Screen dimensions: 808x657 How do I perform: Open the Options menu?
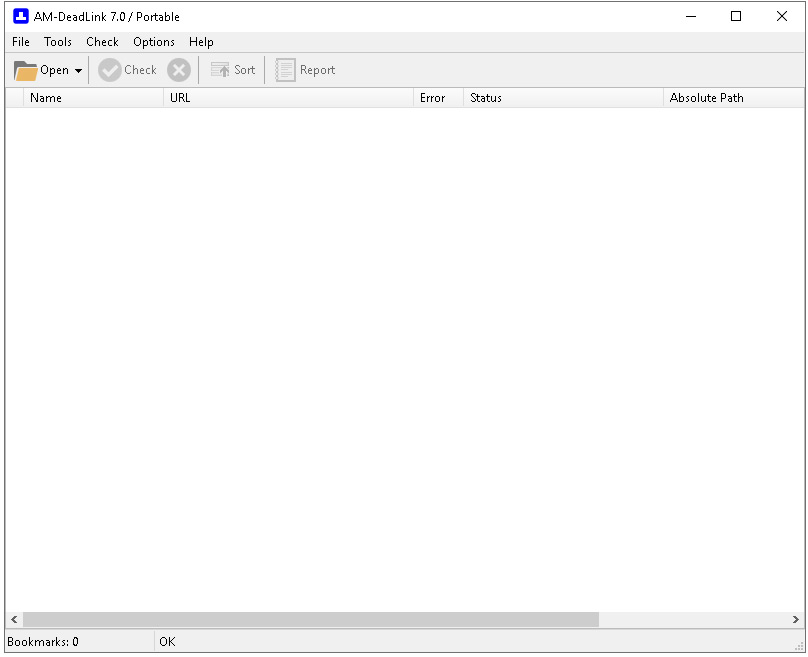point(154,42)
